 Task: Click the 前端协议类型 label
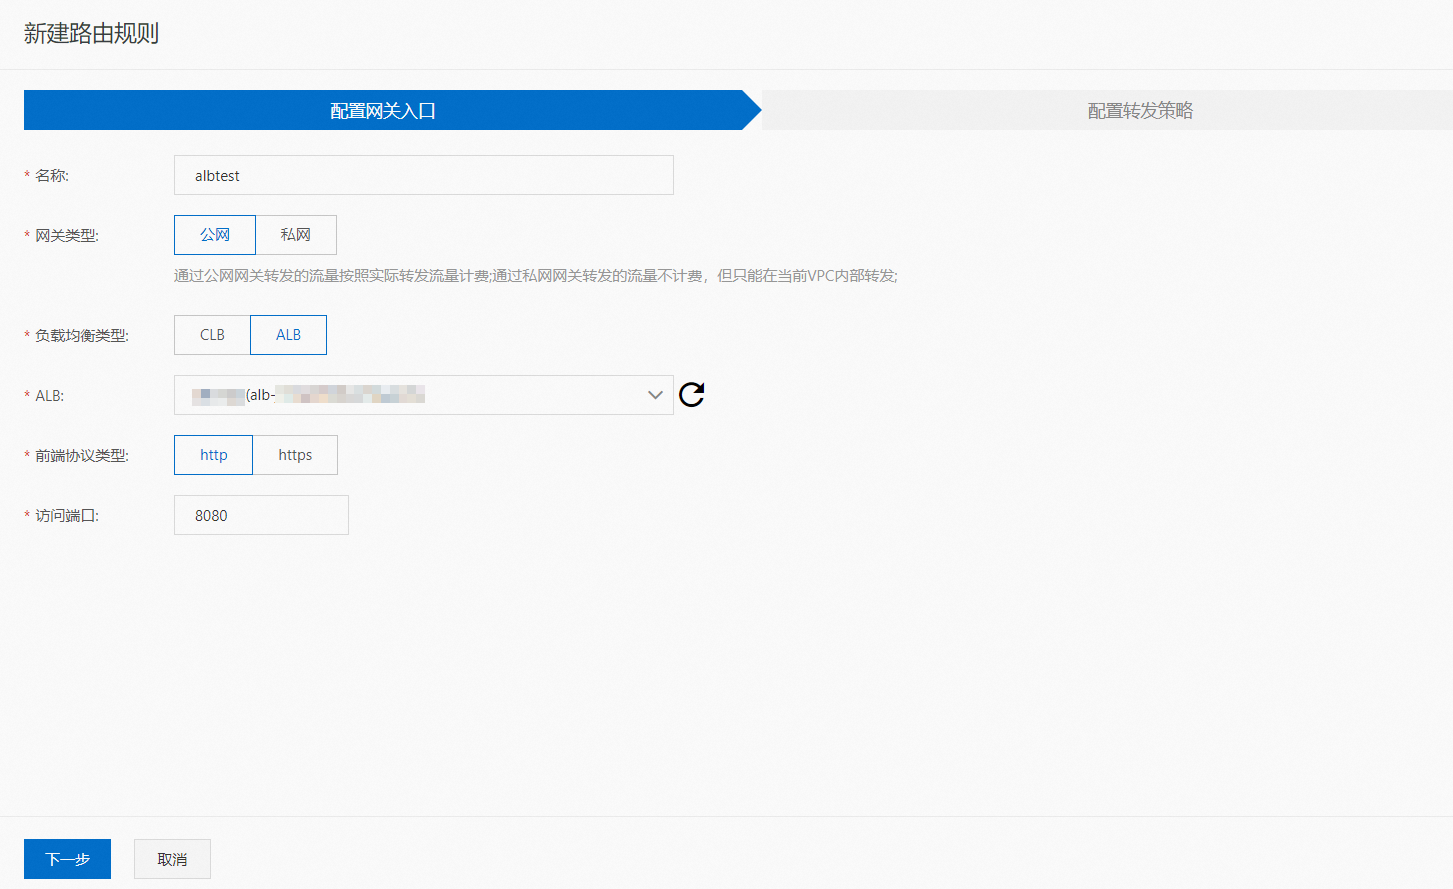82,456
